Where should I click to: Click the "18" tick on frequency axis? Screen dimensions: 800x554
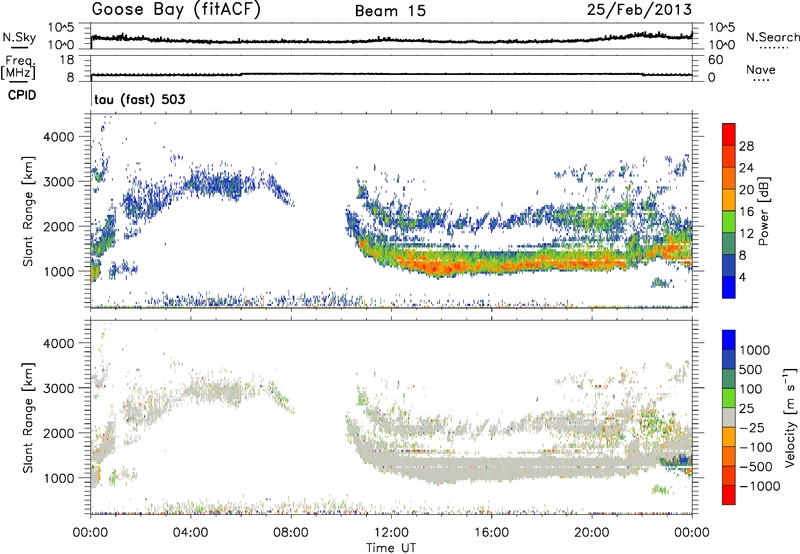point(67,60)
